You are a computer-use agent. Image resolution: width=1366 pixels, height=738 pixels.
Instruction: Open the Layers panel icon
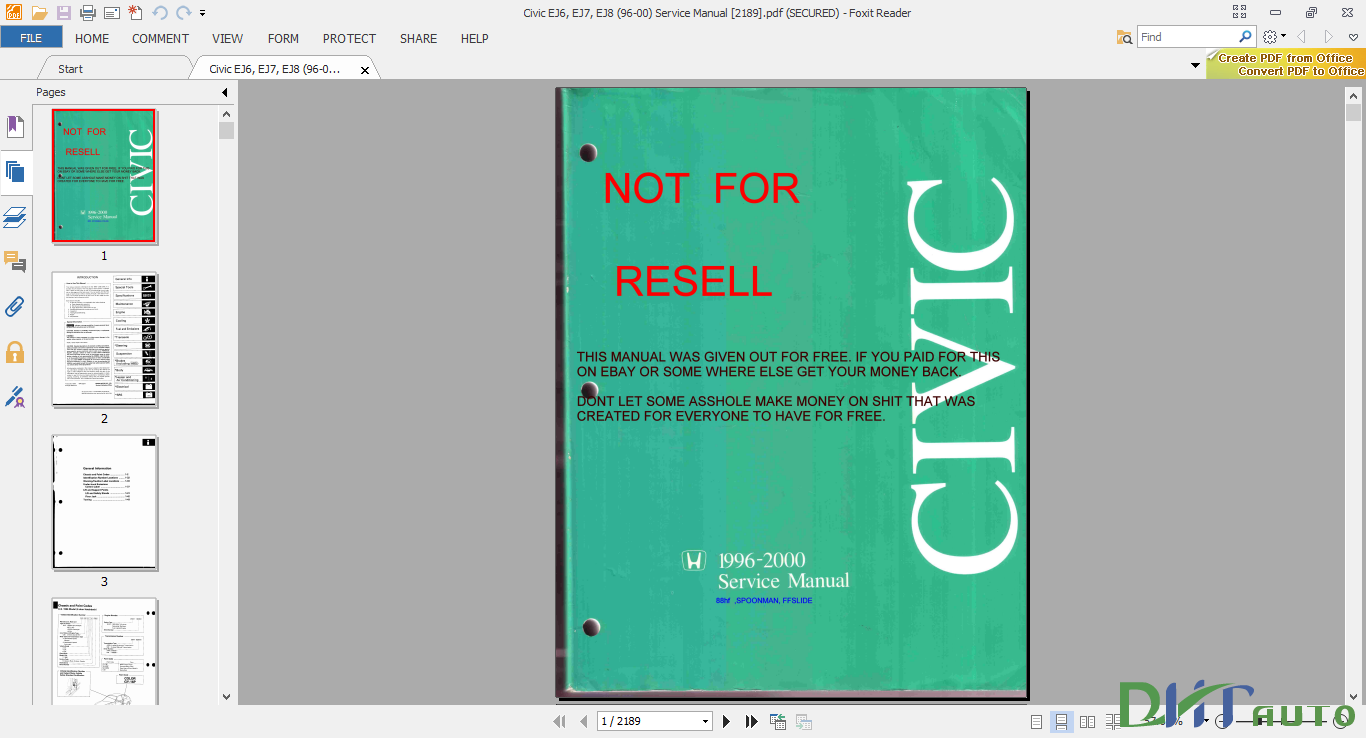pos(15,217)
